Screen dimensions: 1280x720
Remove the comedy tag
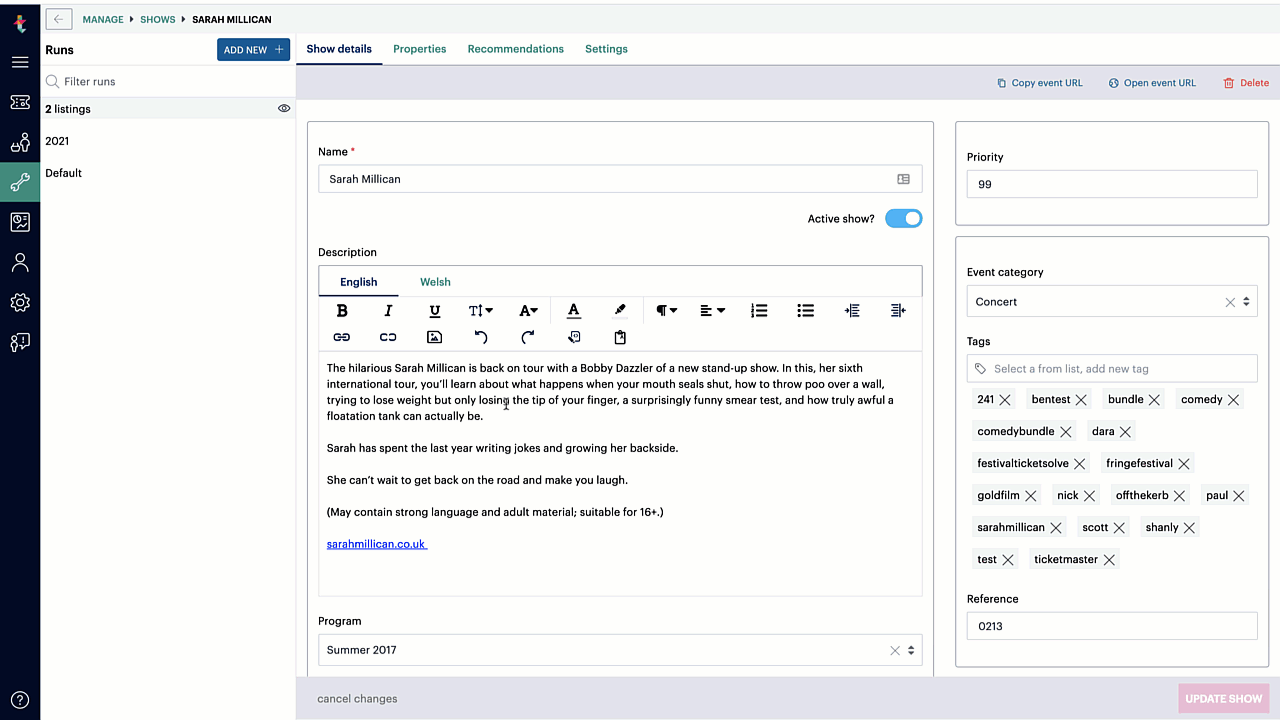click(1233, 400)
